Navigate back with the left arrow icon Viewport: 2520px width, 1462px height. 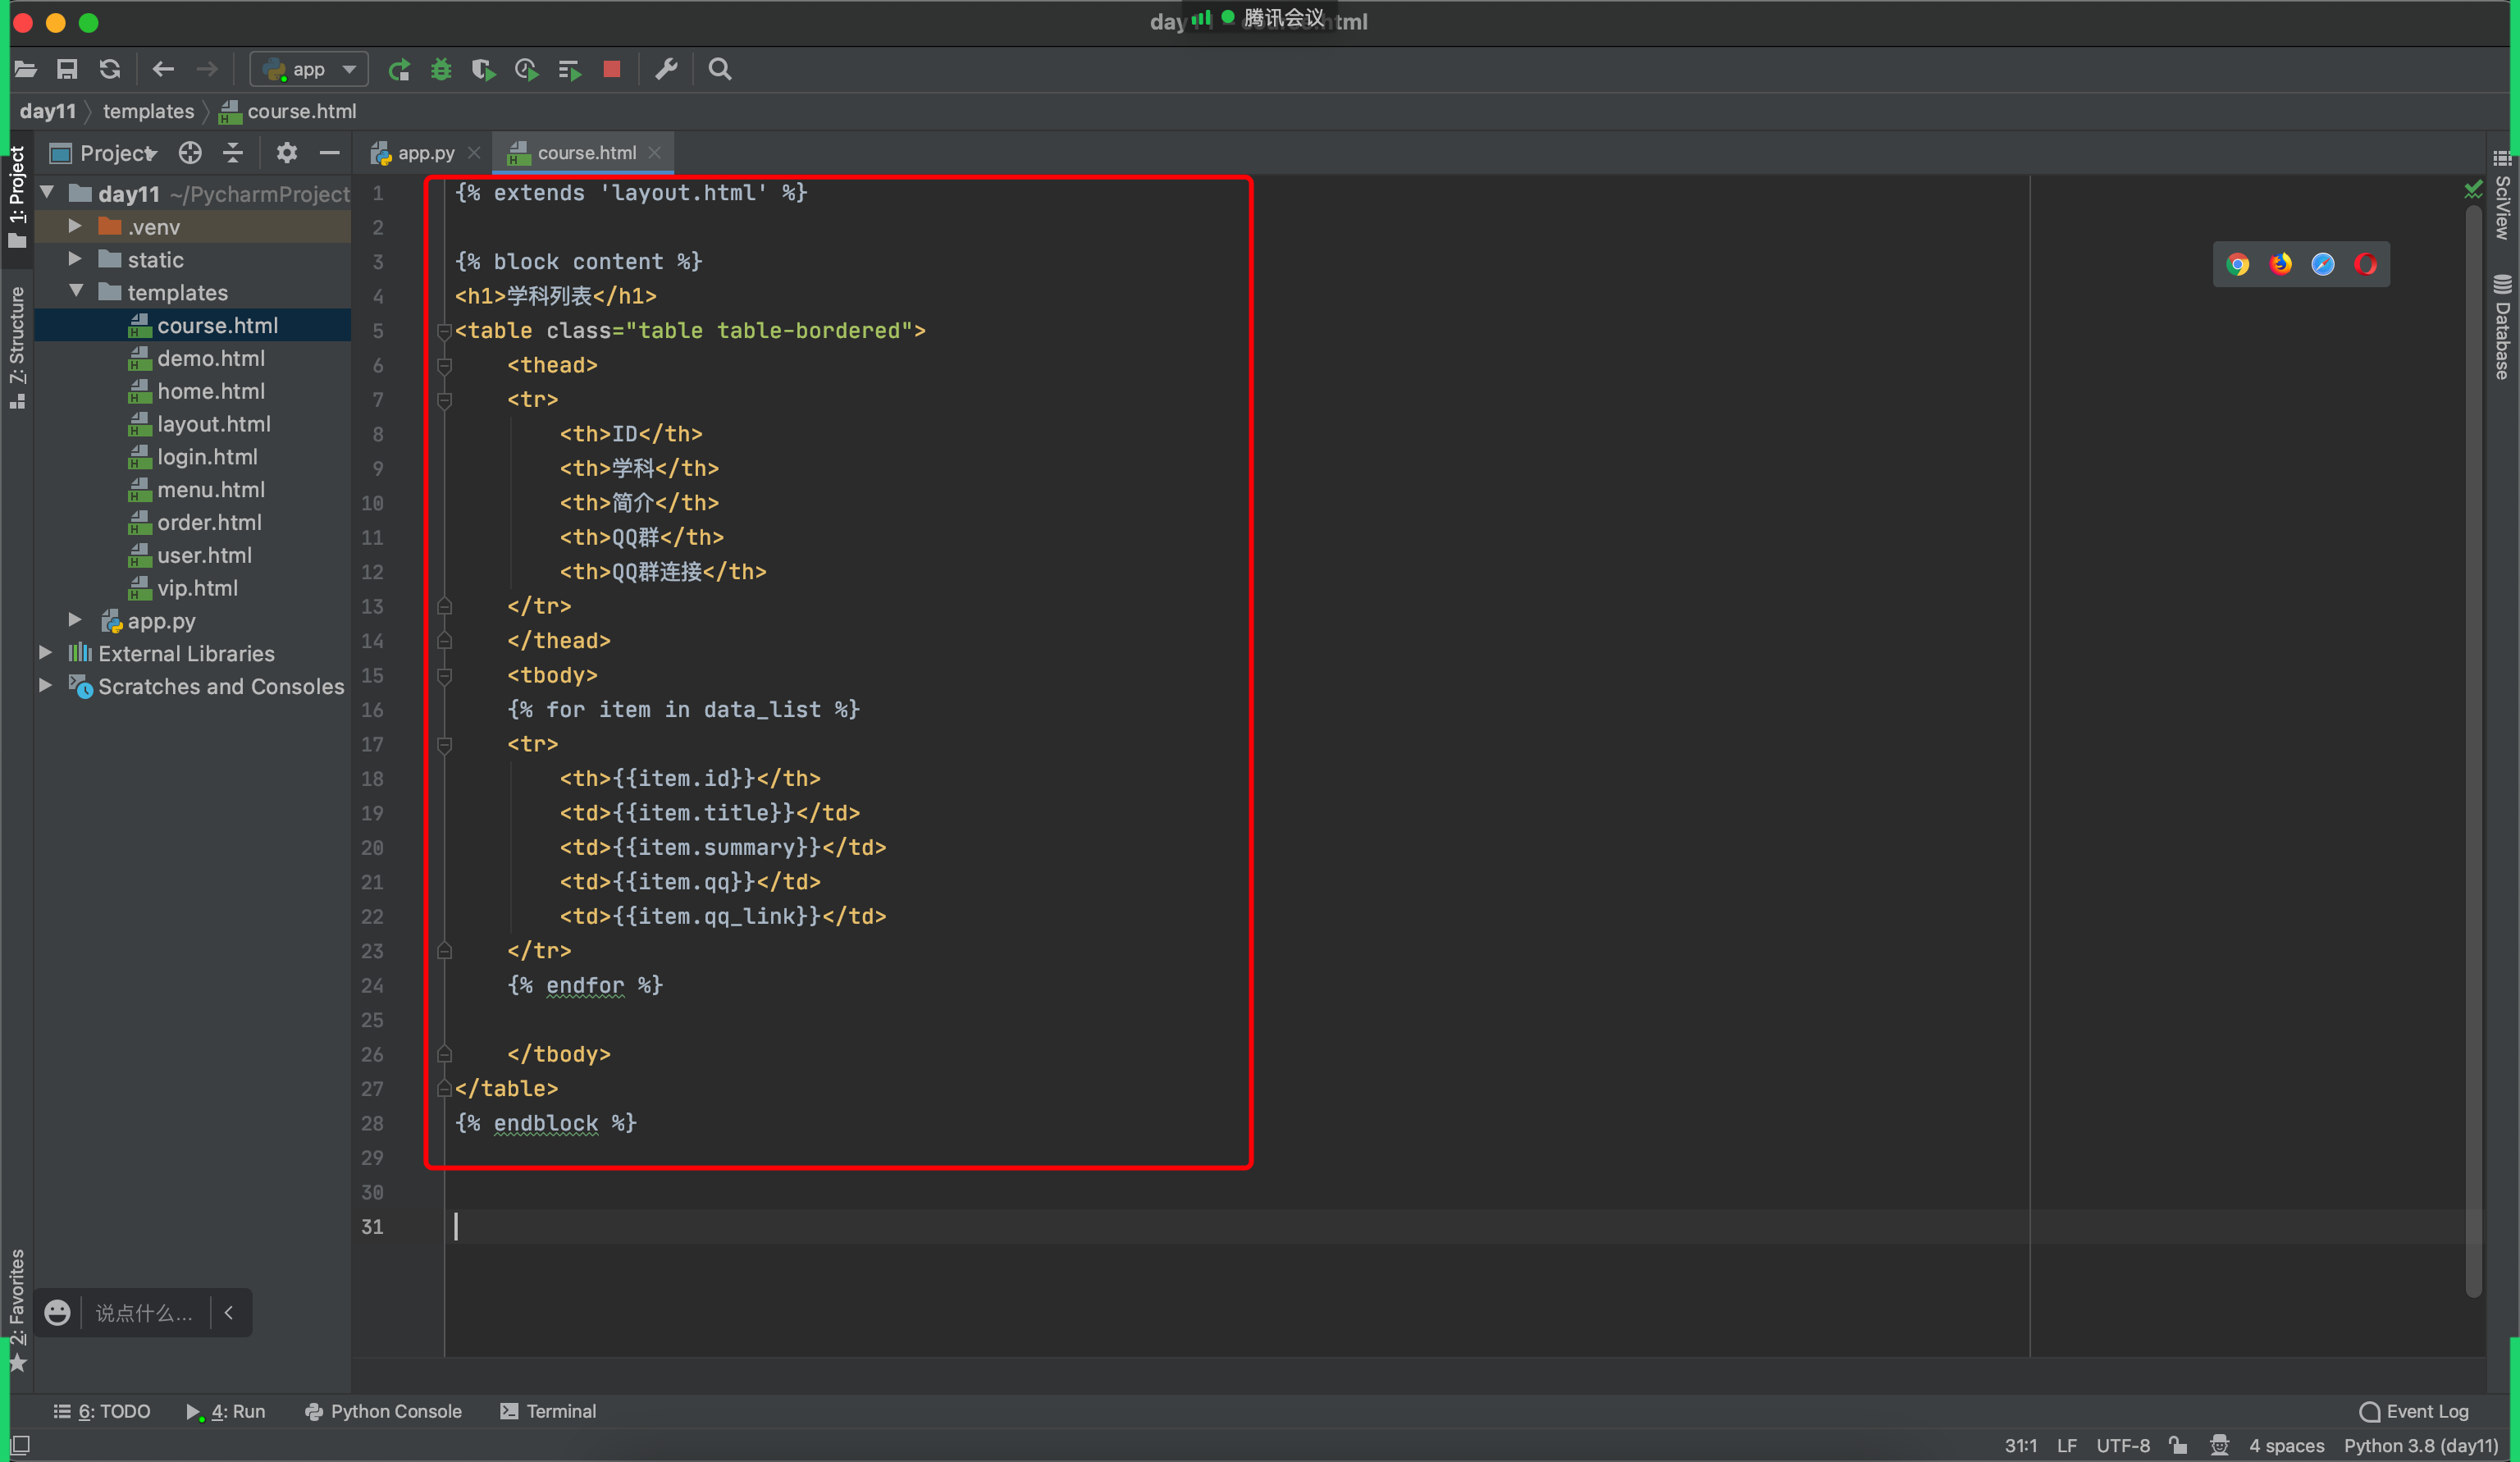[x=163, y=69]
